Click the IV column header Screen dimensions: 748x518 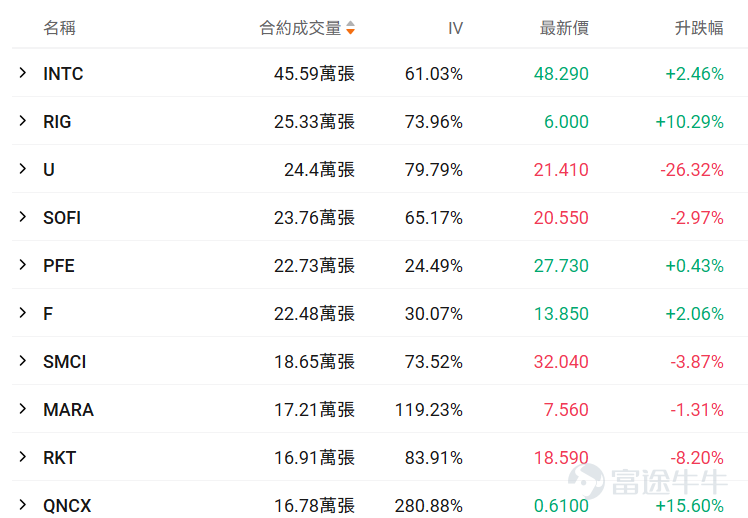tap(455, 28)
